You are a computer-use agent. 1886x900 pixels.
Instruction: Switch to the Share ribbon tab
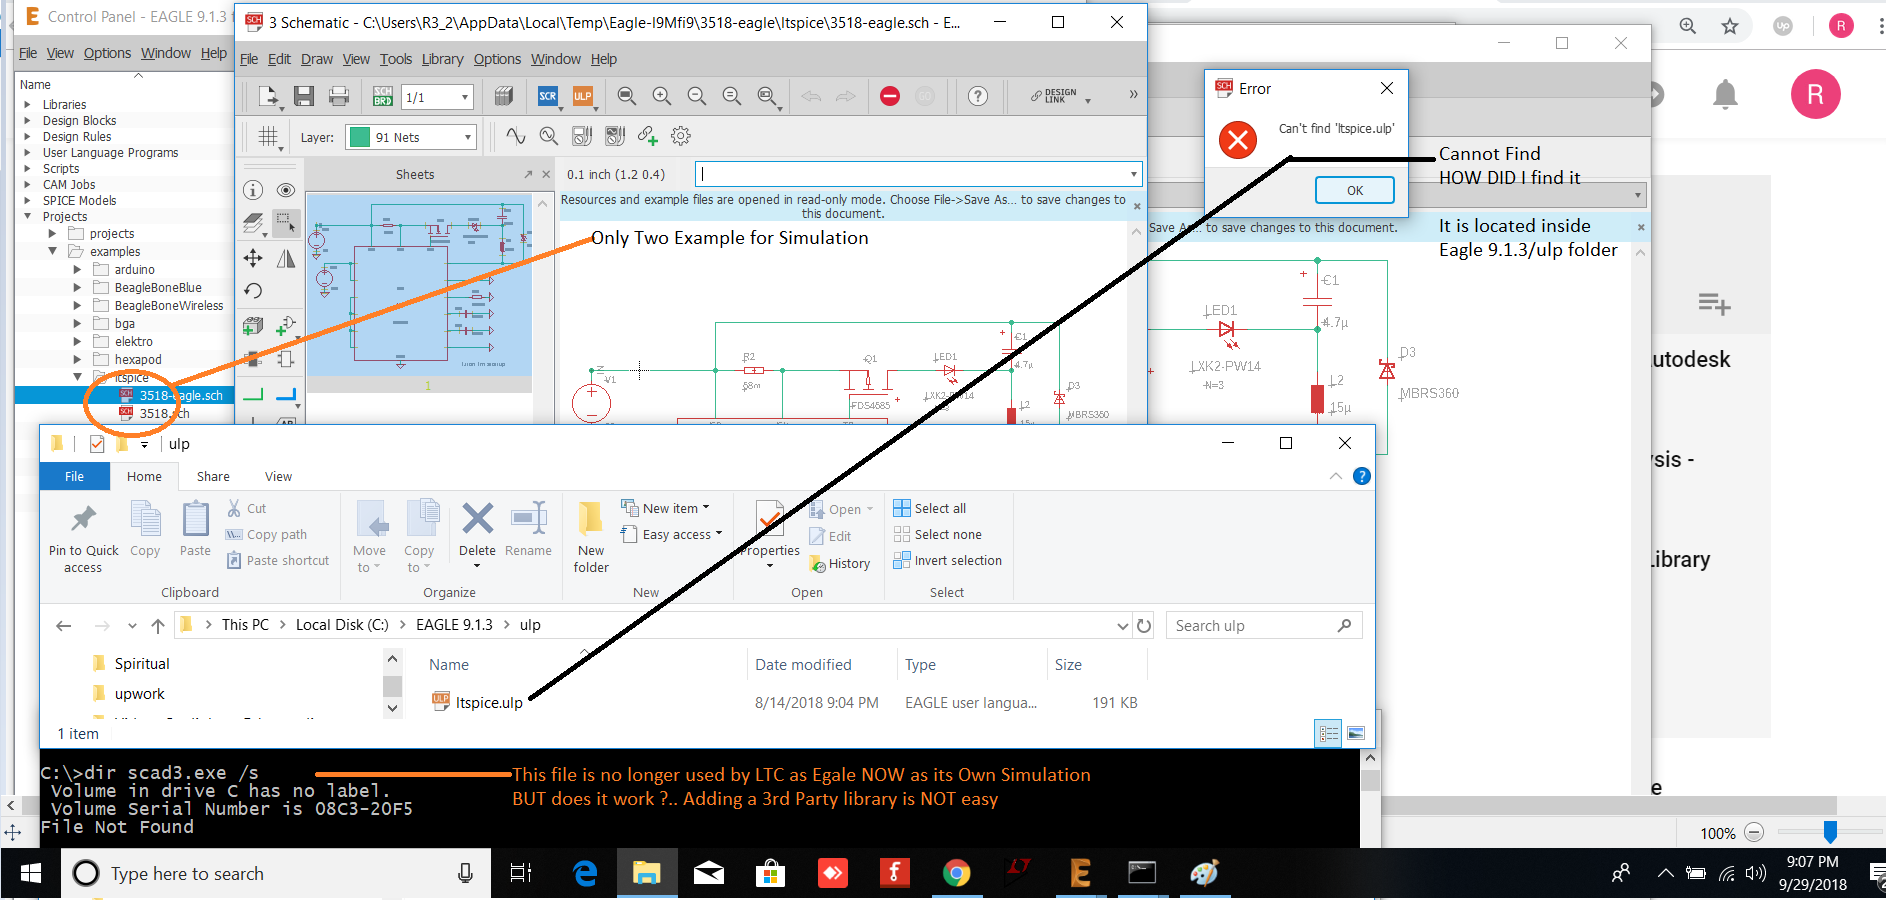213,477
